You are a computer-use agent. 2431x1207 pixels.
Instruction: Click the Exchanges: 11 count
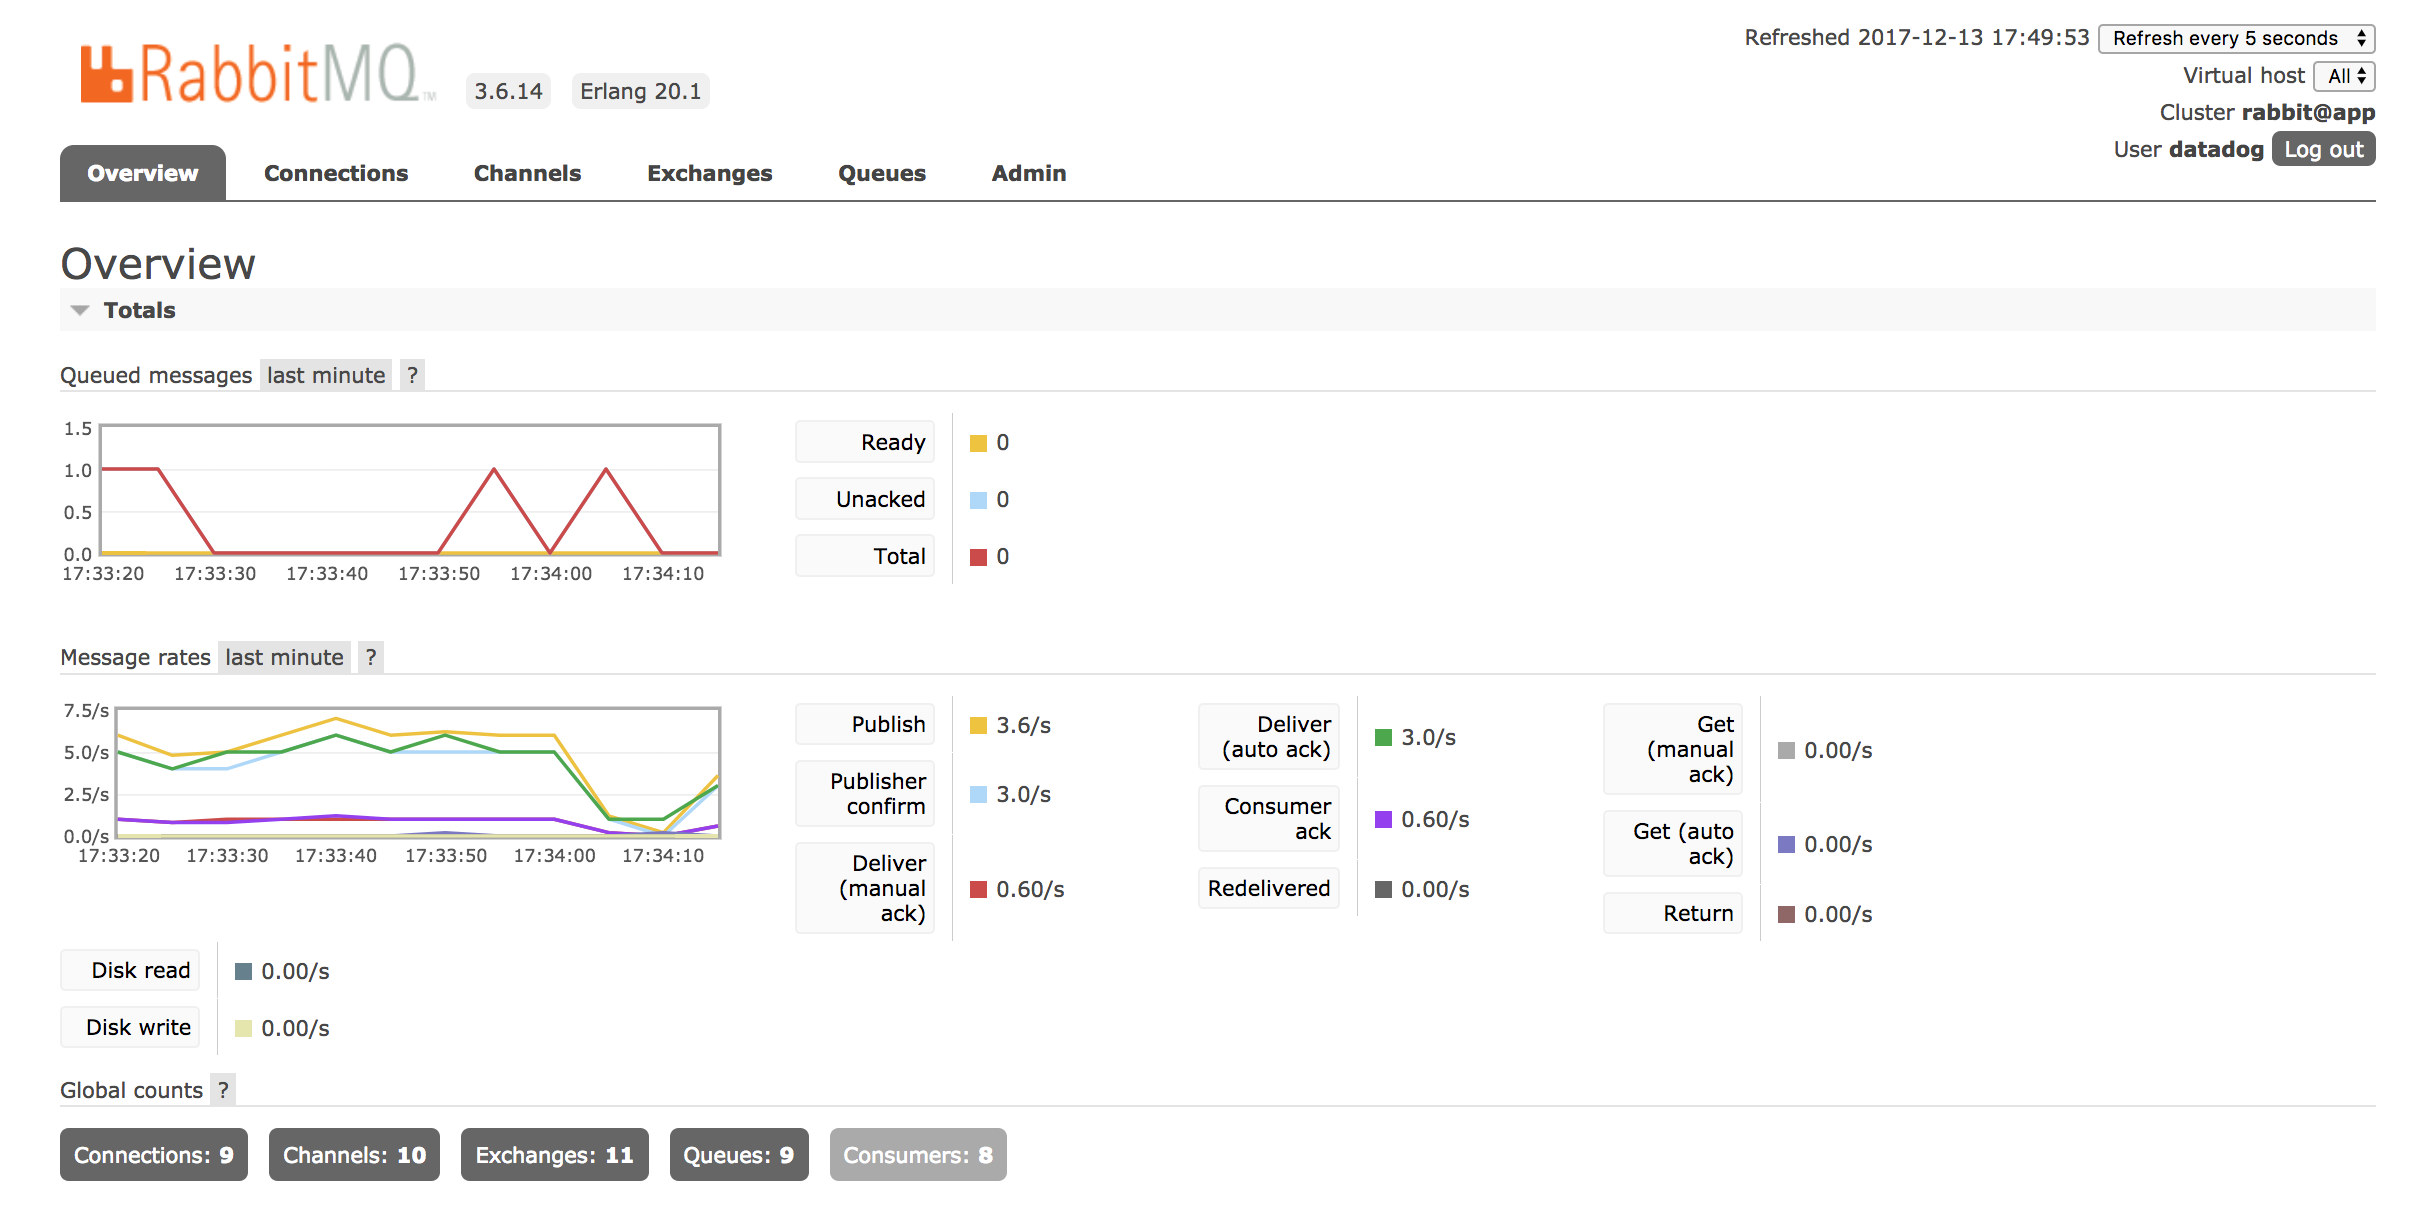(x=553, y=1154)
